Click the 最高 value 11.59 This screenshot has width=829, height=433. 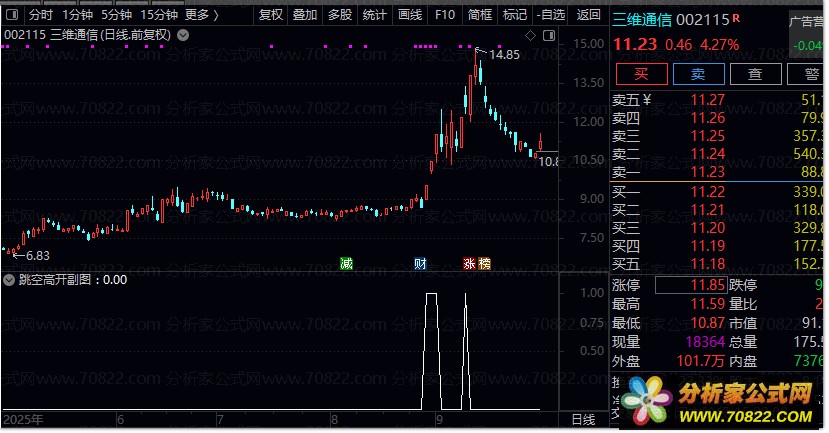pyautogui.click(x=707, y=304)
